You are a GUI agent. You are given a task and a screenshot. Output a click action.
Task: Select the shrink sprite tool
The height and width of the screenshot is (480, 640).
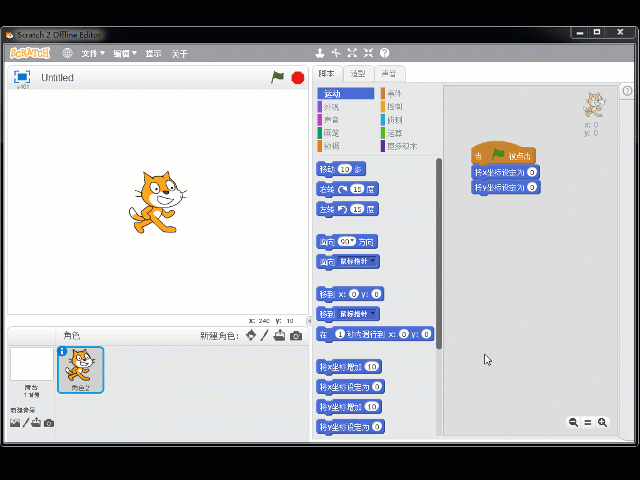pyautogui.click(x=368, y=53)
